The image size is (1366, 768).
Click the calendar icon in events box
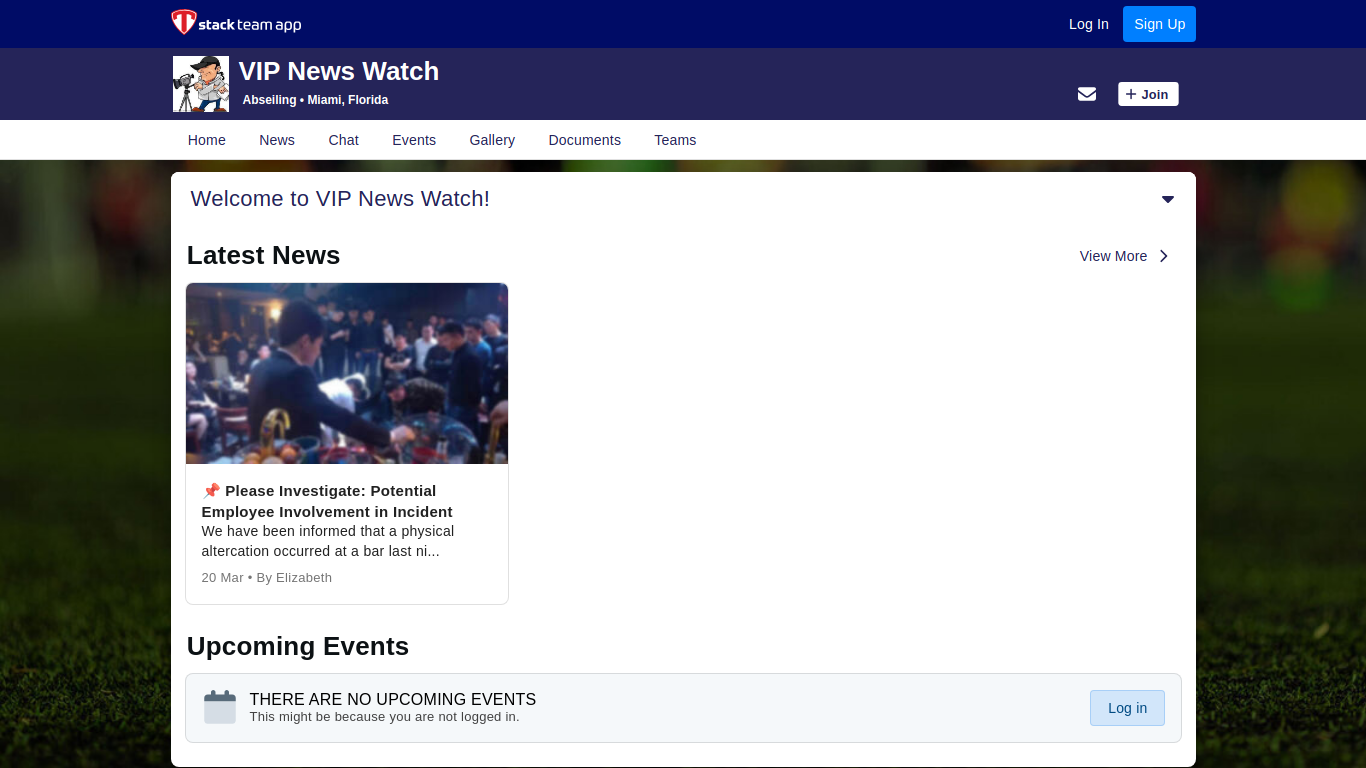[220, 707]
